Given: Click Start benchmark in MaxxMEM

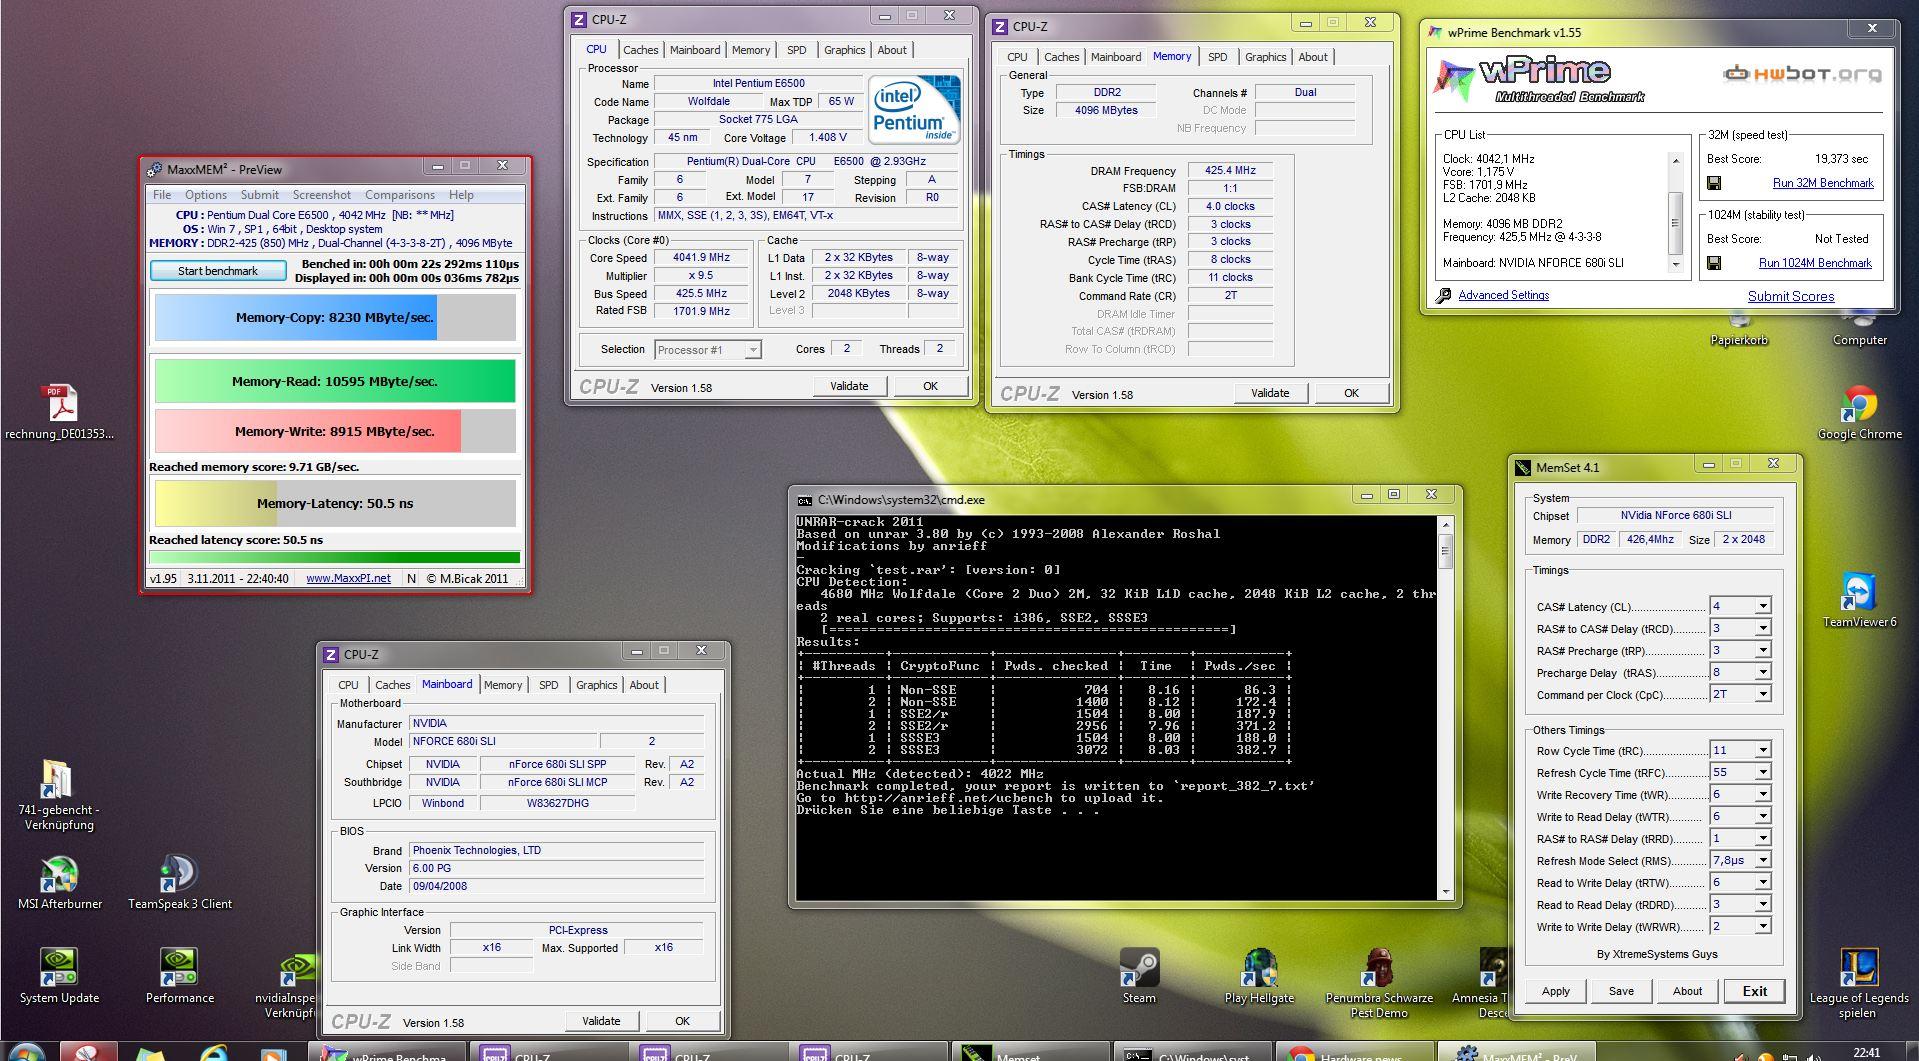Looking at the screenshot, I should click(x=218, y=271).
